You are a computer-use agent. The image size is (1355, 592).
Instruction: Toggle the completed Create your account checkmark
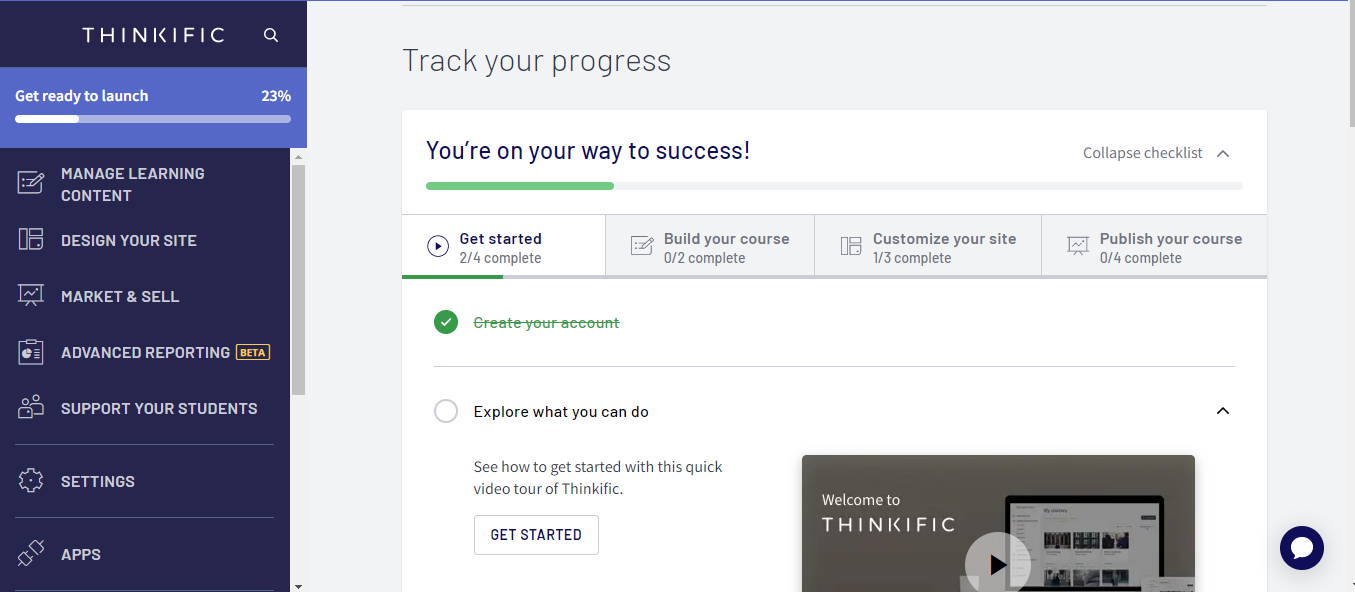pos(446,322)
